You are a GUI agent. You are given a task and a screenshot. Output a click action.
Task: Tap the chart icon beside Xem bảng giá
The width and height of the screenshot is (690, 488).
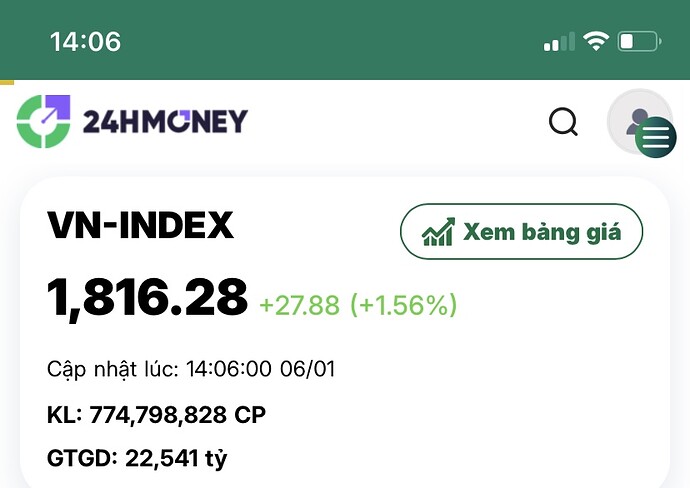click(438, 232)
